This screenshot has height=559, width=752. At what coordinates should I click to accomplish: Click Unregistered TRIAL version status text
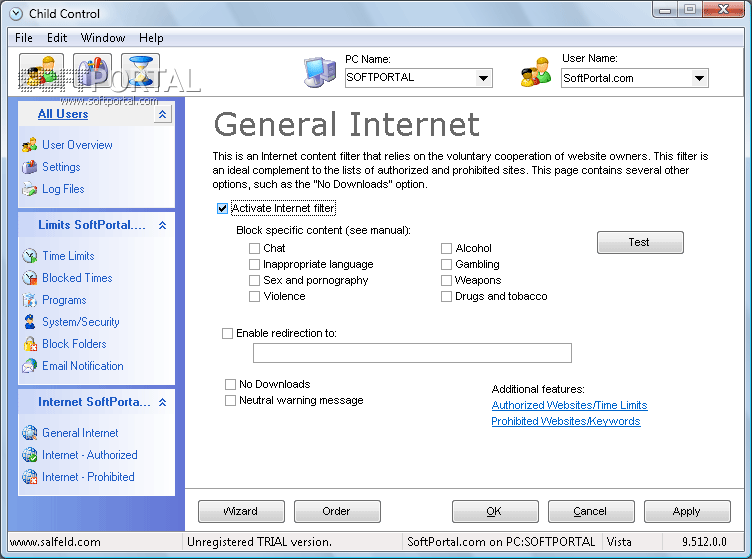click(259, 542)
